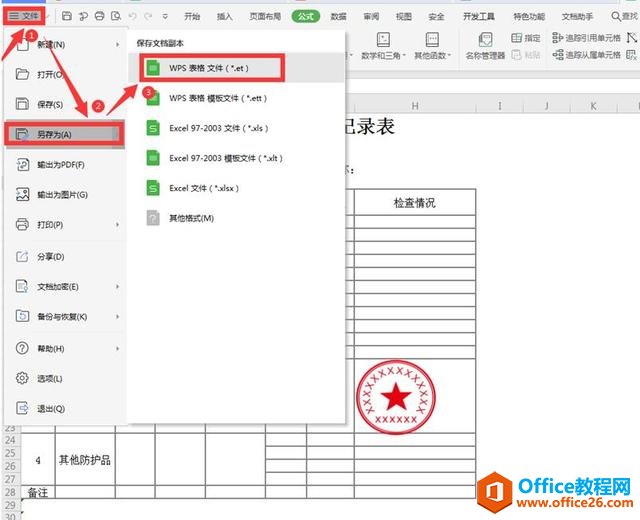Expand the 打印(P) submenu arrow
Viewport: 640px width, 520px height.
[x=118, y=224]
